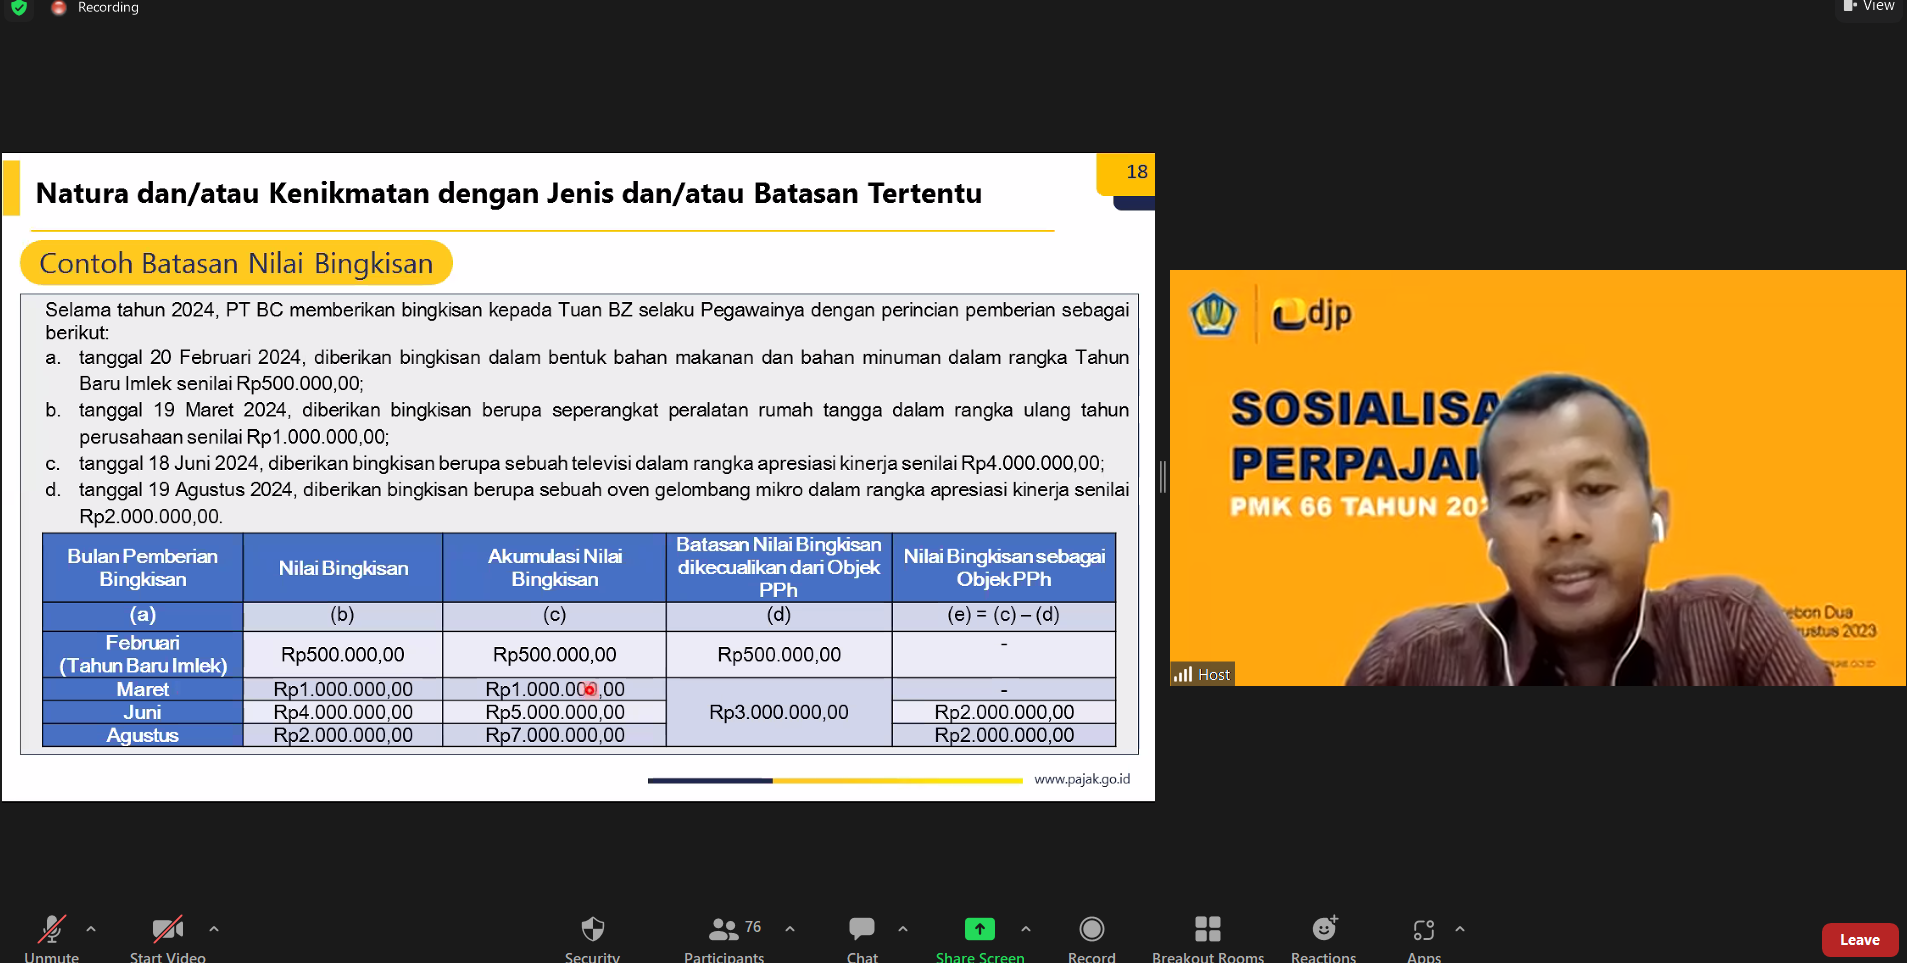Unmute the microphone
The image size is (1907, 963).
[51, 930]
